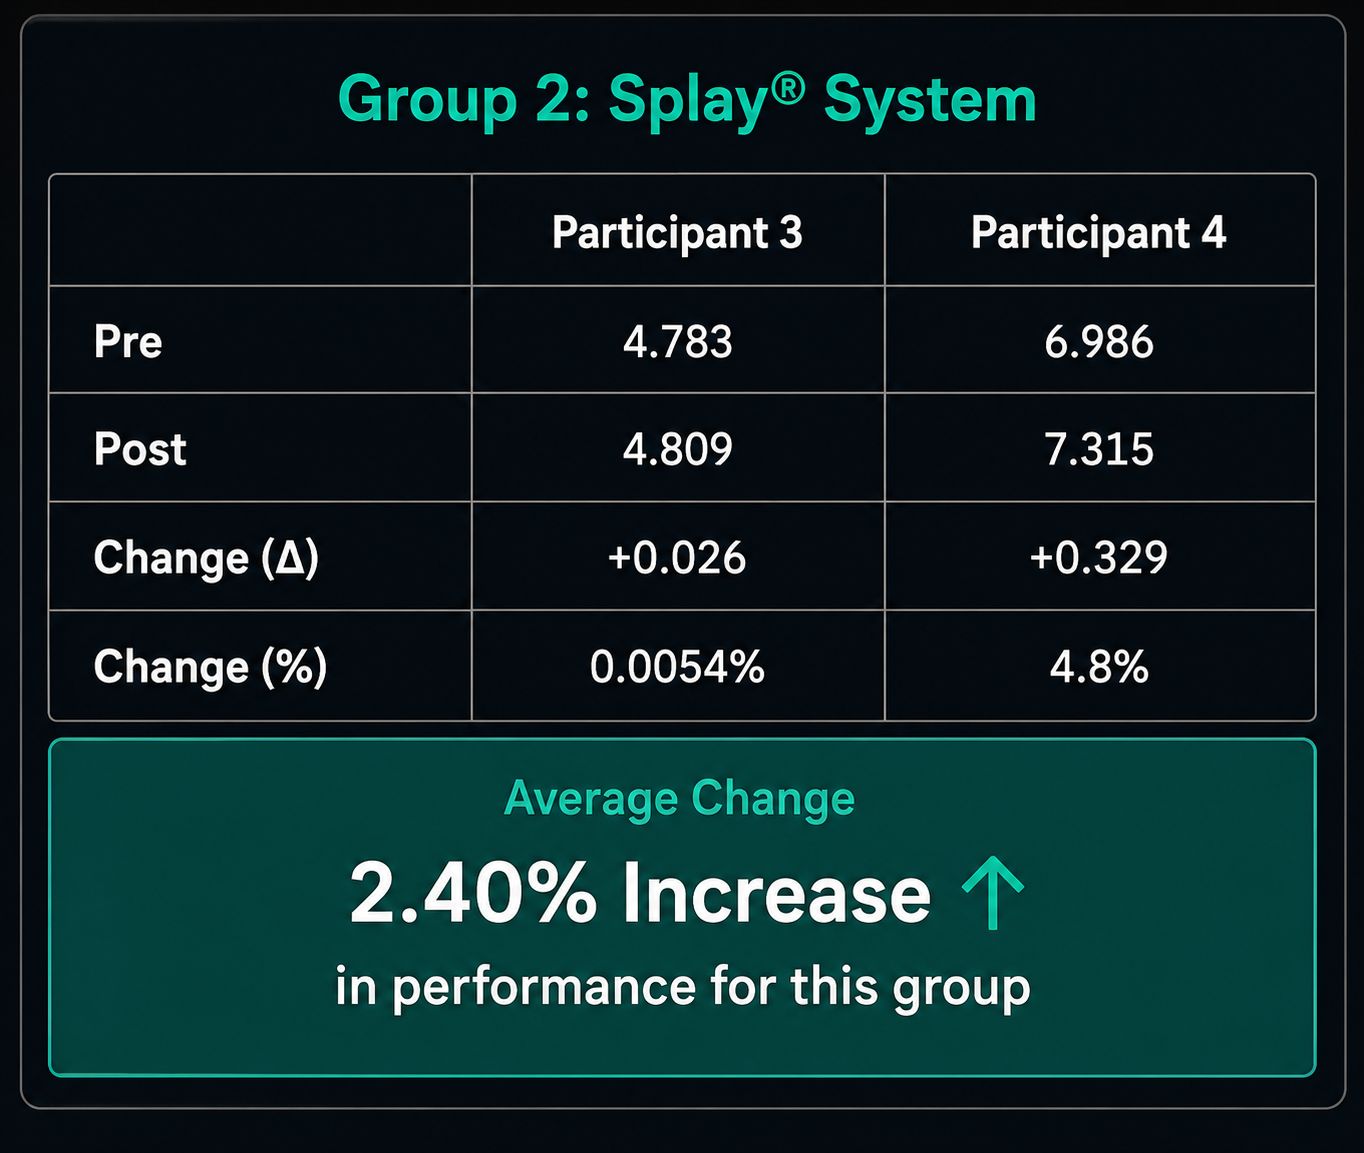Select the +0.329 change cell
This screenshot has width=1364, height=1153.
[1098, 557]
